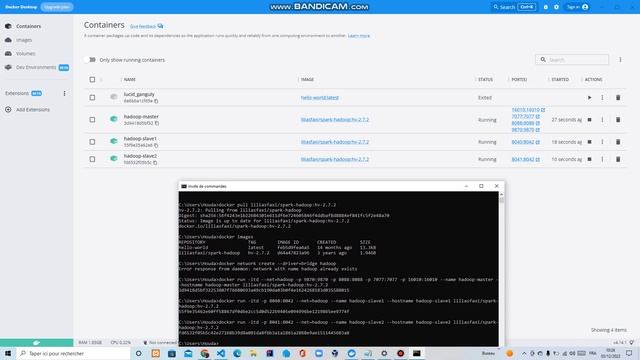Open the Bandicam recorder taskbar icon
This screenshot has width=640, height=360.
[x=400, y=353]
